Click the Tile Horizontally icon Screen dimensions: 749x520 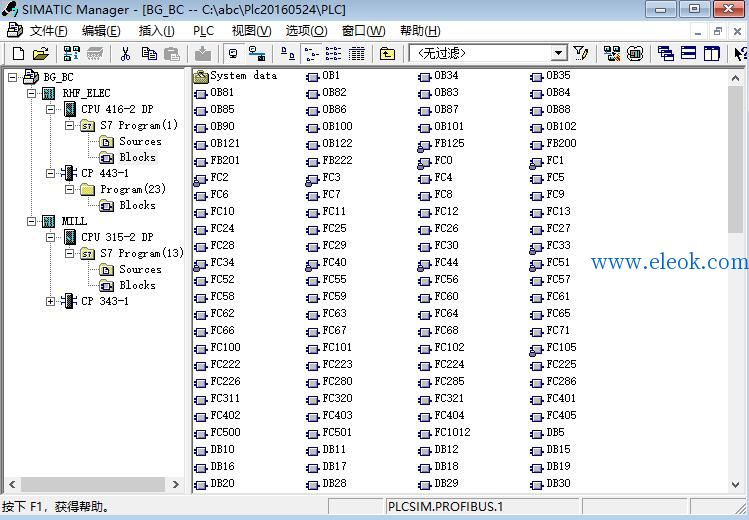click(688, 53)
